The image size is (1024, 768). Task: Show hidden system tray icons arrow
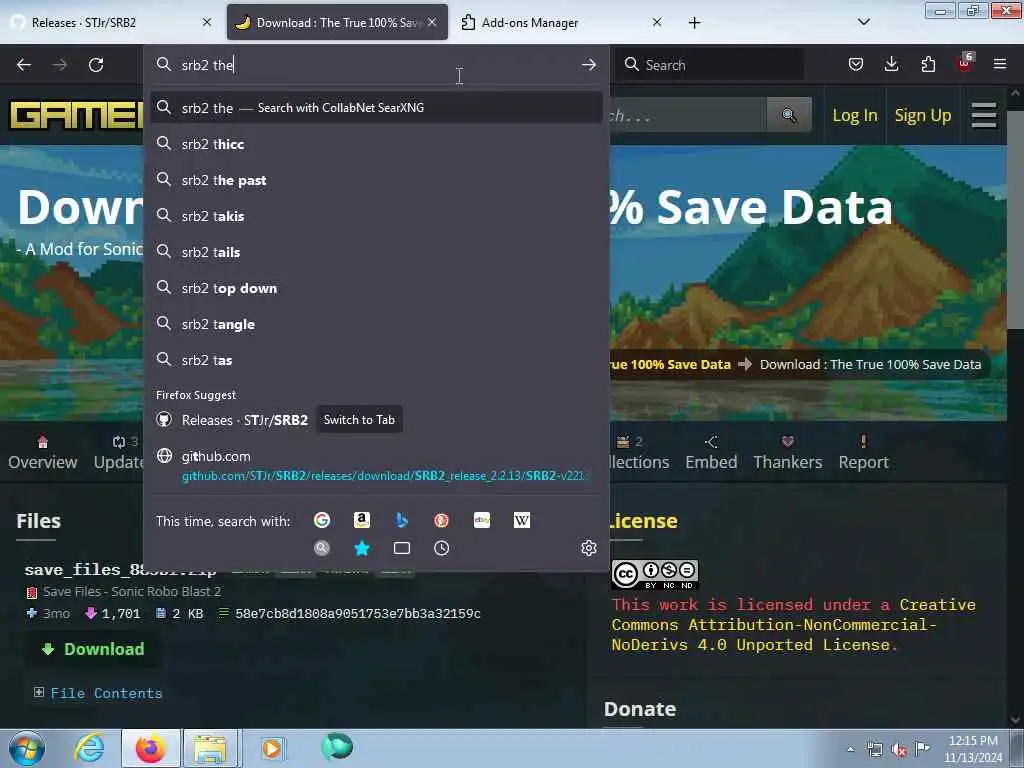(x=850, y=750)
